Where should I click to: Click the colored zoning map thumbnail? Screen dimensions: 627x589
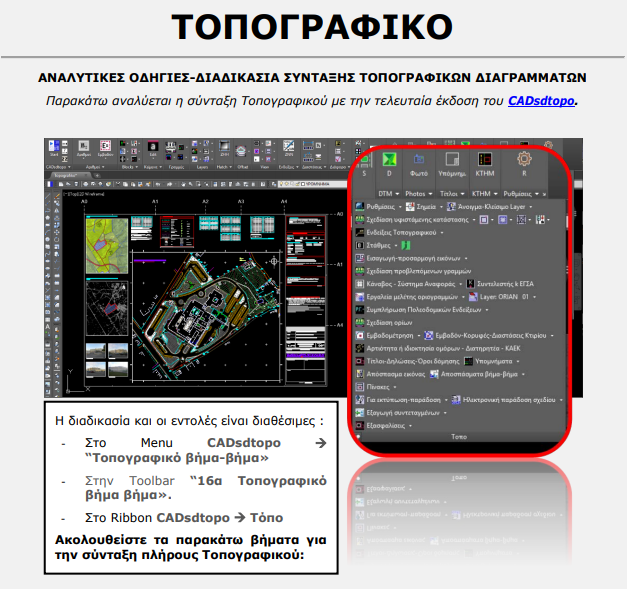coord(107,246)
